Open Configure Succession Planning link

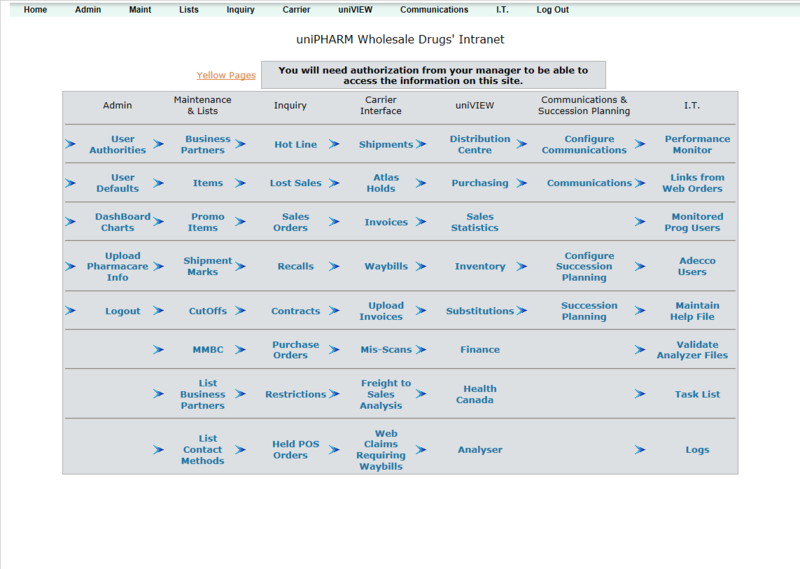tap(585, 266)
